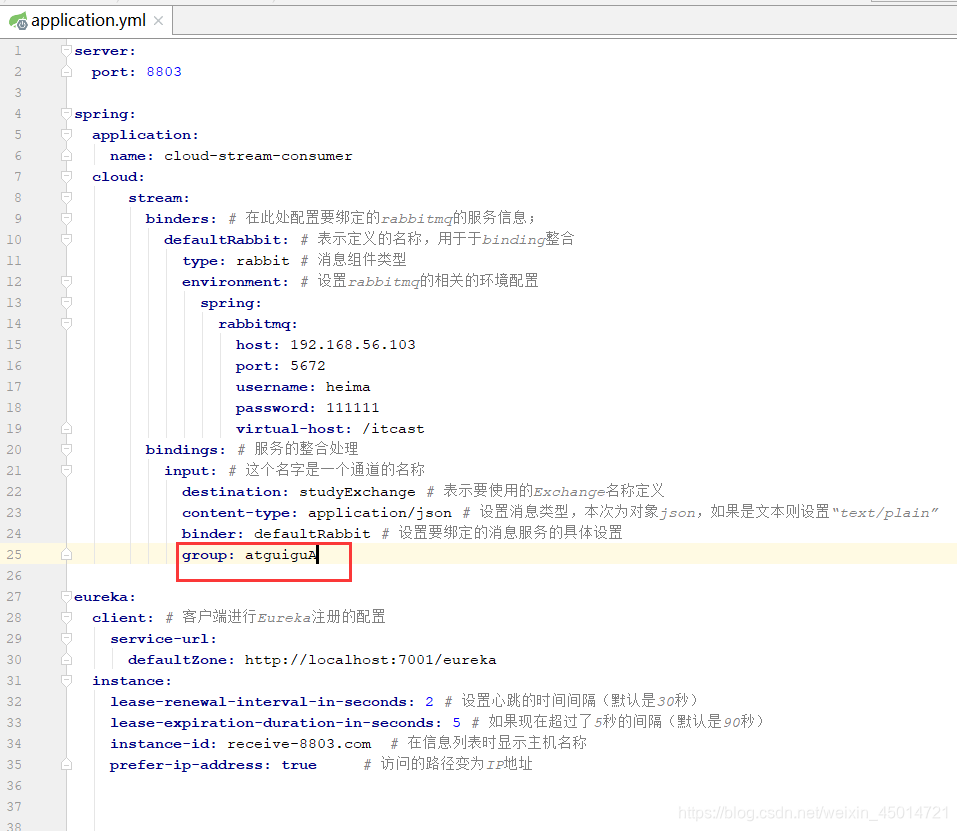Click the instance-id value receive-8803.com
This screenshot has width=957, height=831.
point(299,744)
